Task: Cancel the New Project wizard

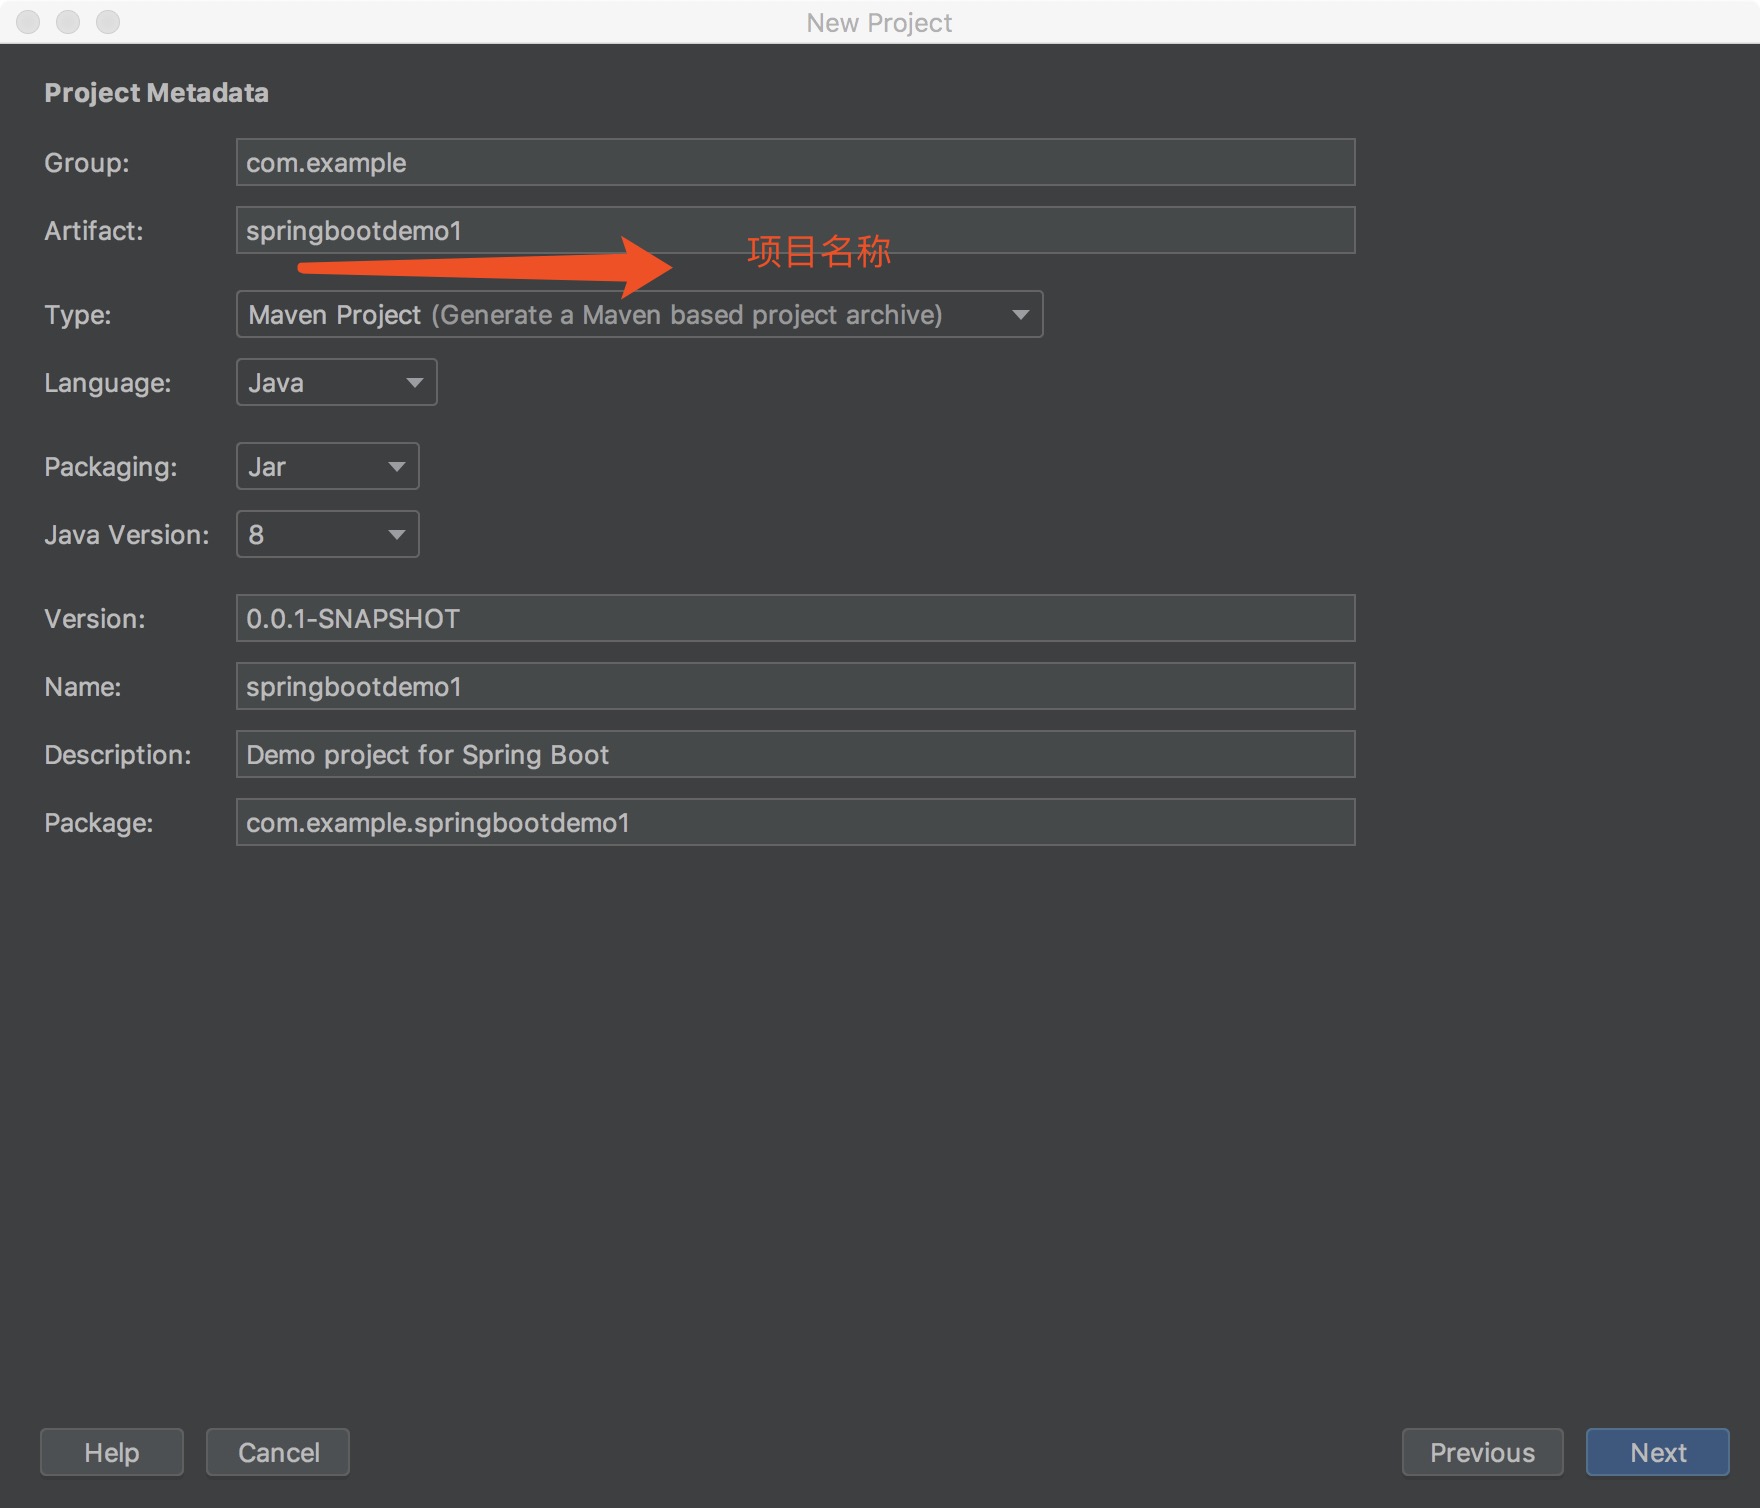Action: [278, 1452]
